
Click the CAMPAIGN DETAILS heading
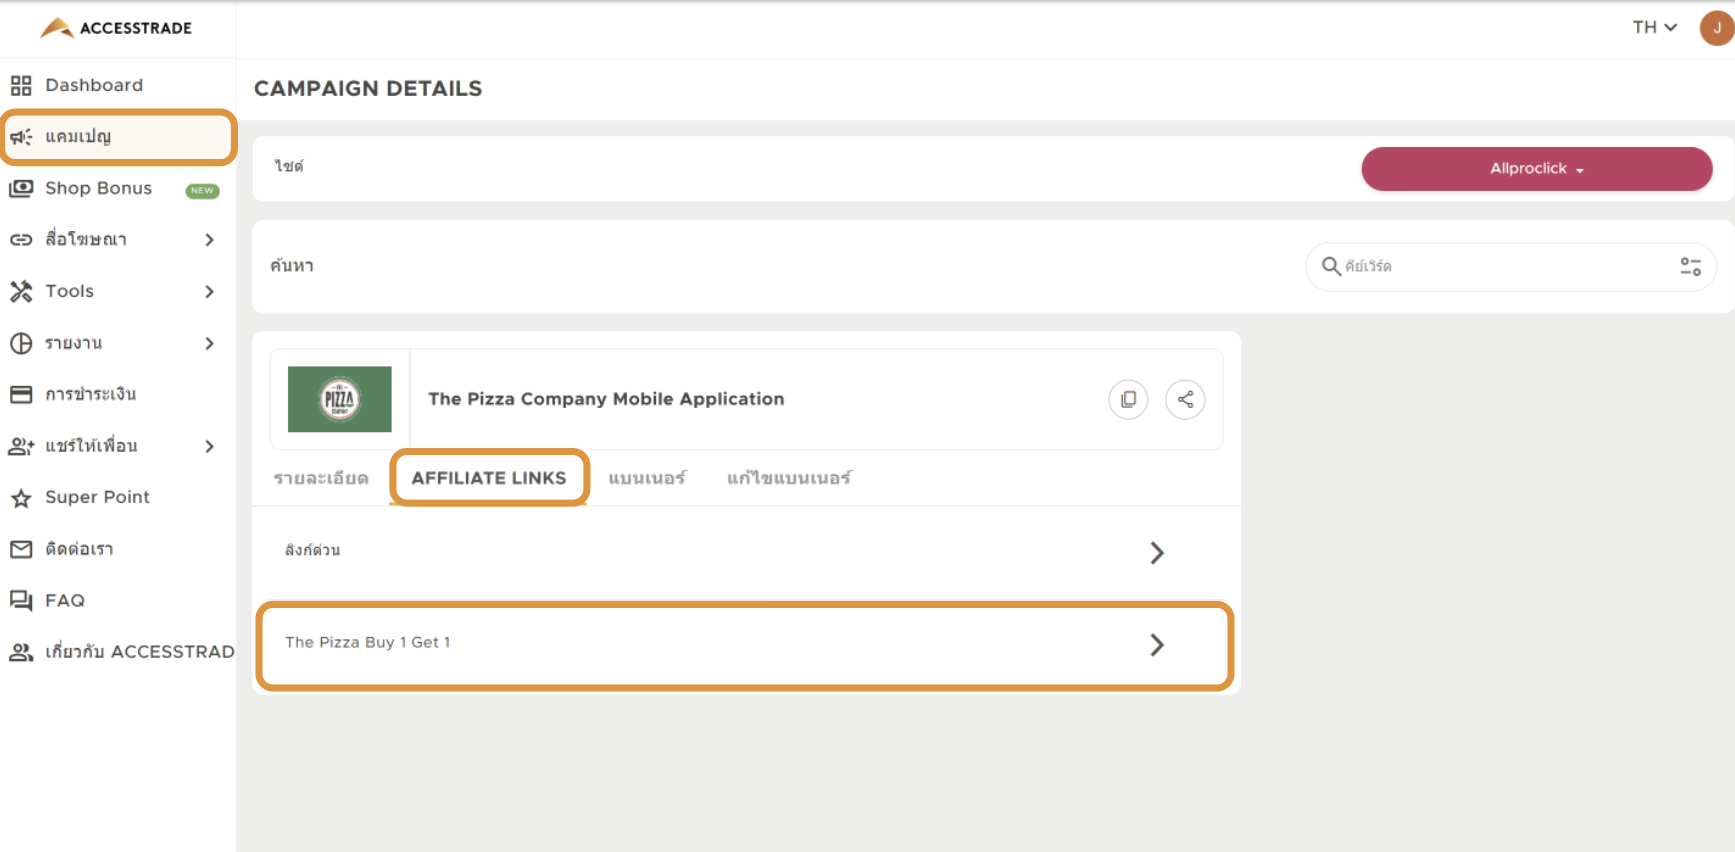pos(368,88)
